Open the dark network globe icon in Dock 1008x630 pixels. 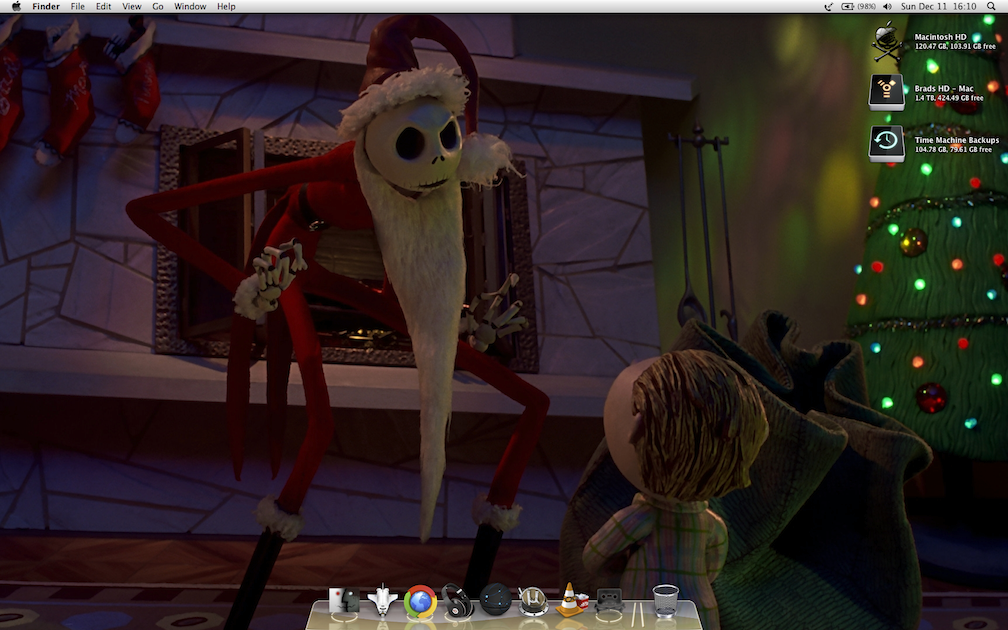(x=496, y=599)
